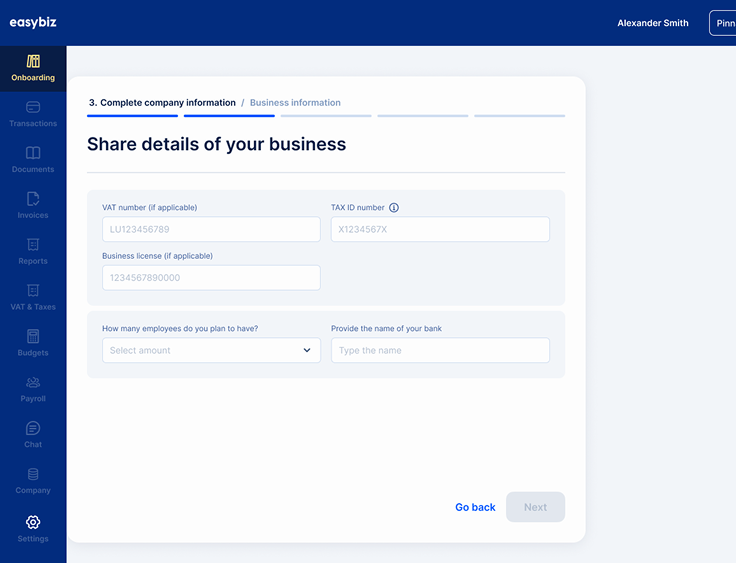736x563 pixels.
Task: Open VAT & Taxes section
Action: (x=33, y=291)
